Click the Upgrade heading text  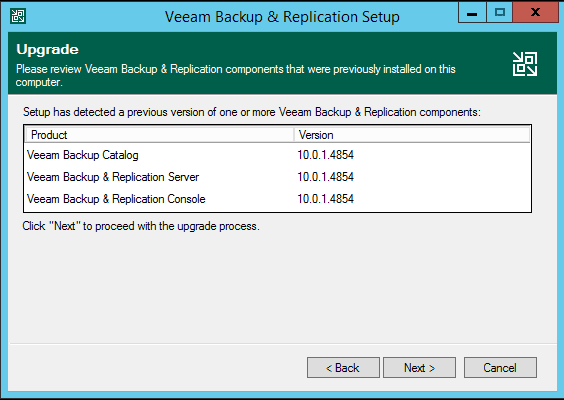pyautogui.click(x=47, y=50)
